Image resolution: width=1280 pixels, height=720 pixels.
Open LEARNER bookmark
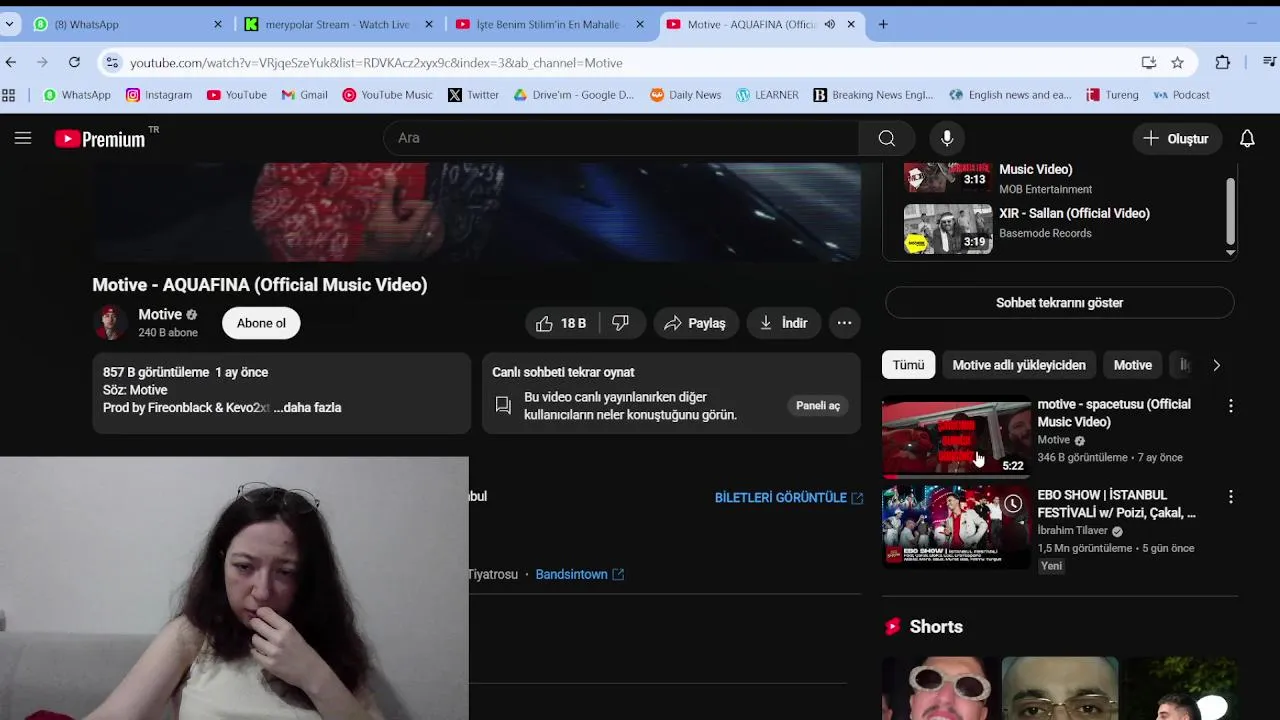pyautogui.click(x=767, y=95)
